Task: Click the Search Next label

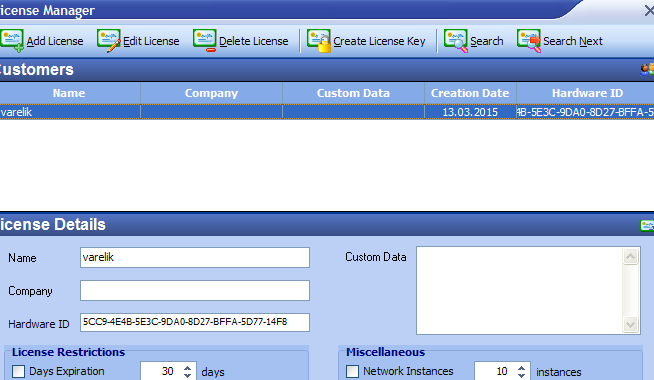Action: (573, 41)
